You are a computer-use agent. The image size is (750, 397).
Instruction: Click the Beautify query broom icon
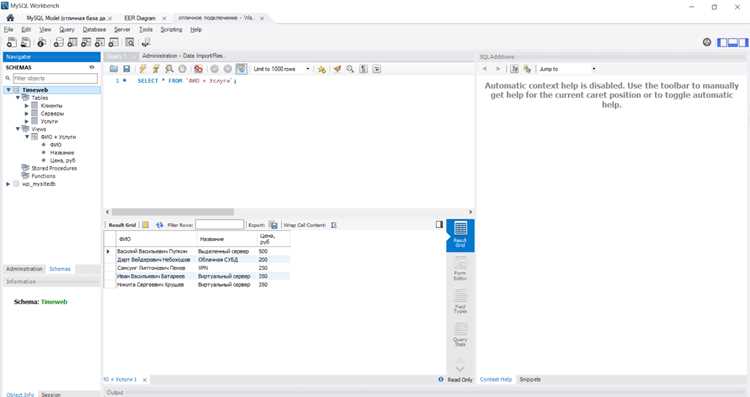coord(337,69)
